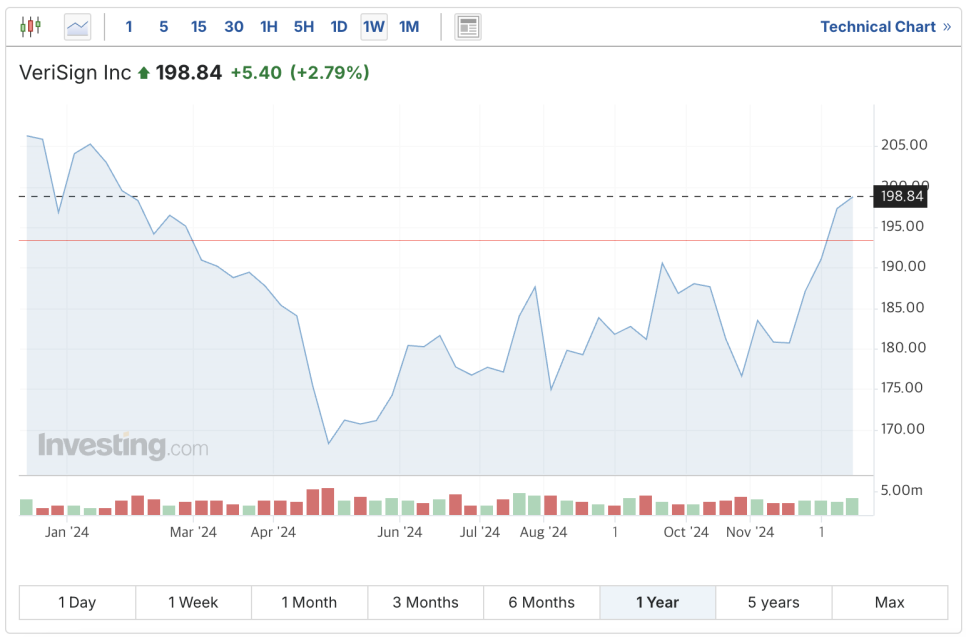Set interval to 5H
Viewport: 966px width, 637px height.
[x=304, y=27]
